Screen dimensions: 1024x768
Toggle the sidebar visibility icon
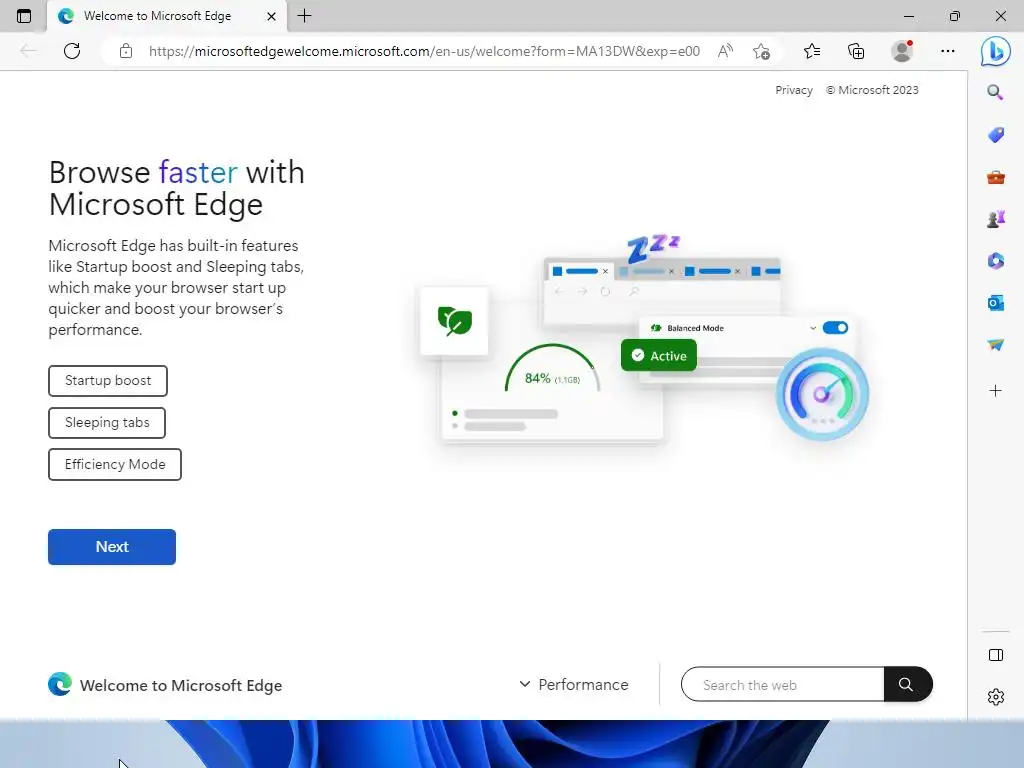click(x=995, y=655)
